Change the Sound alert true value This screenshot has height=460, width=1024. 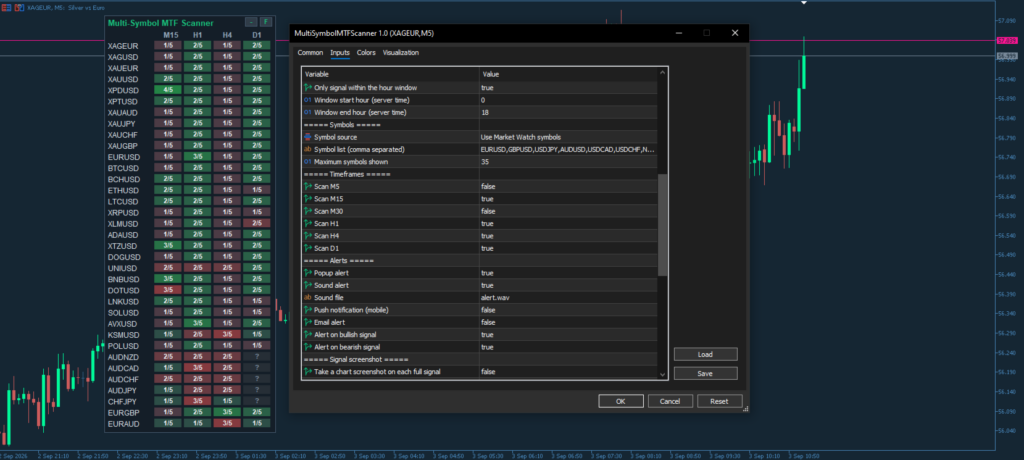(568, 285)
